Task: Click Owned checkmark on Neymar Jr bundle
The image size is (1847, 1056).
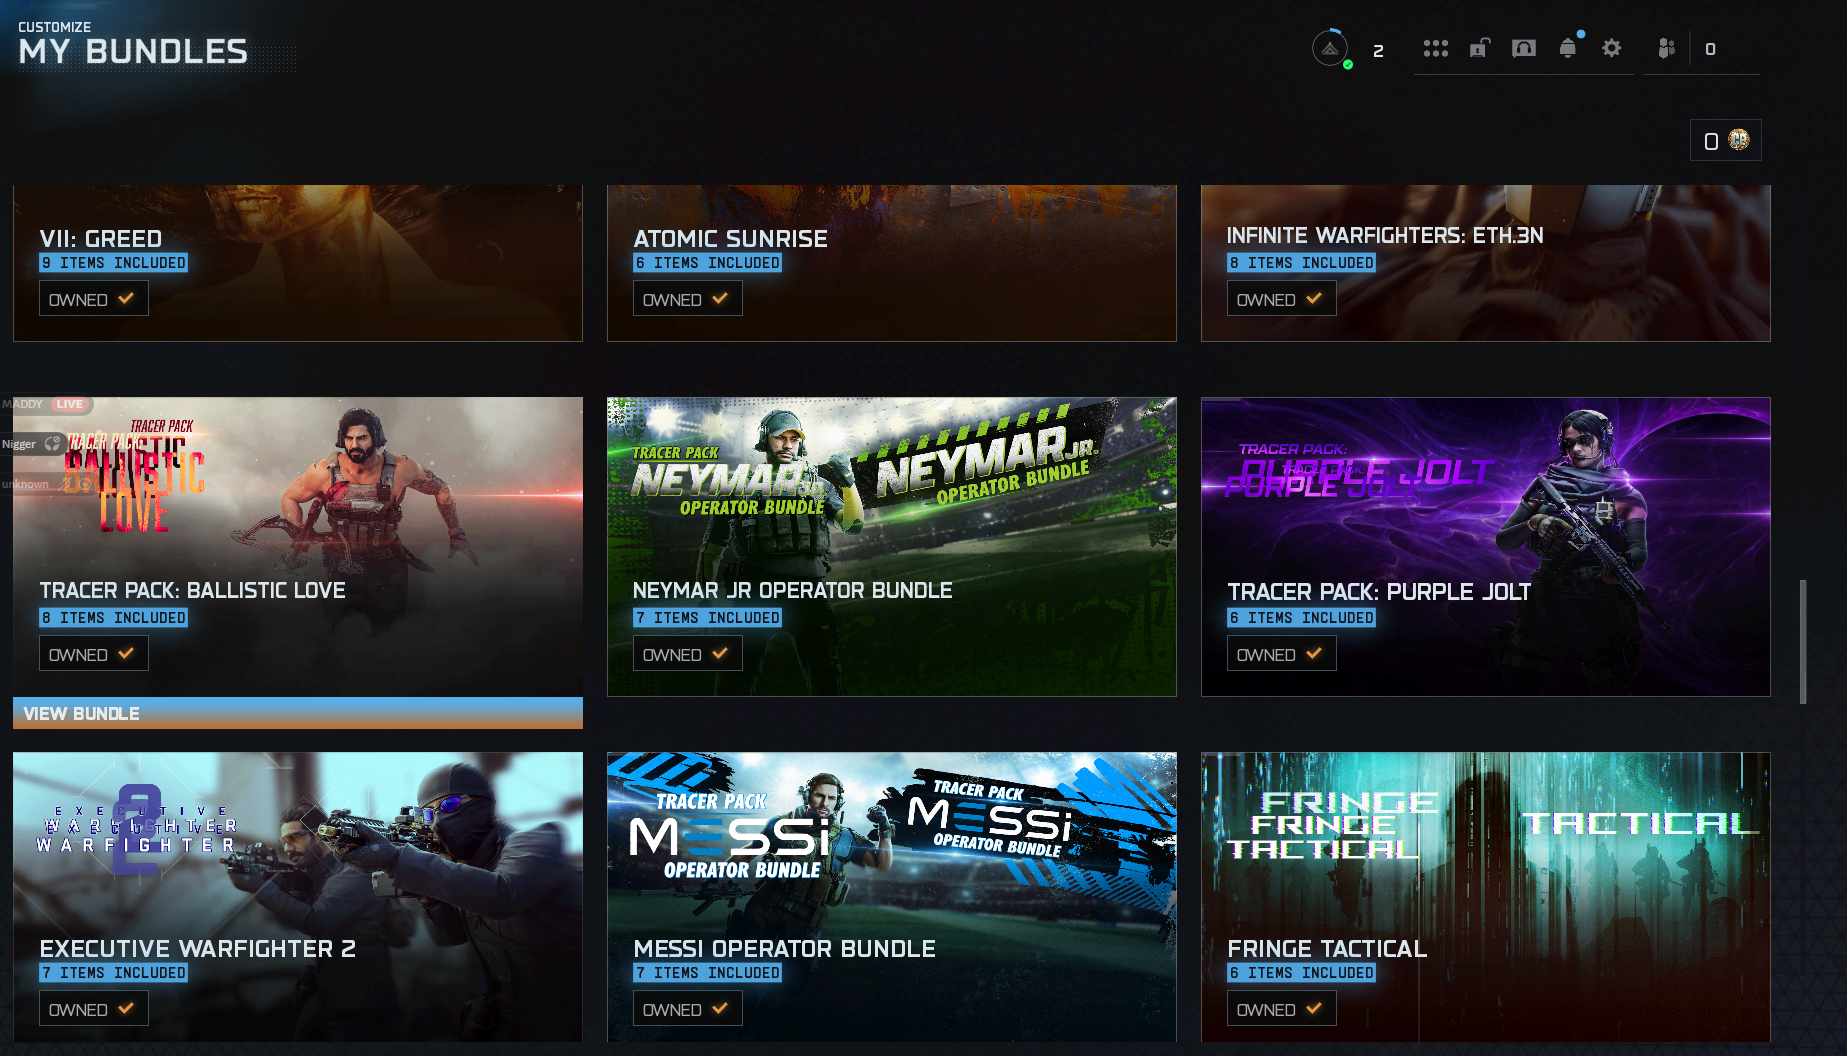Action: pos(688,654)
